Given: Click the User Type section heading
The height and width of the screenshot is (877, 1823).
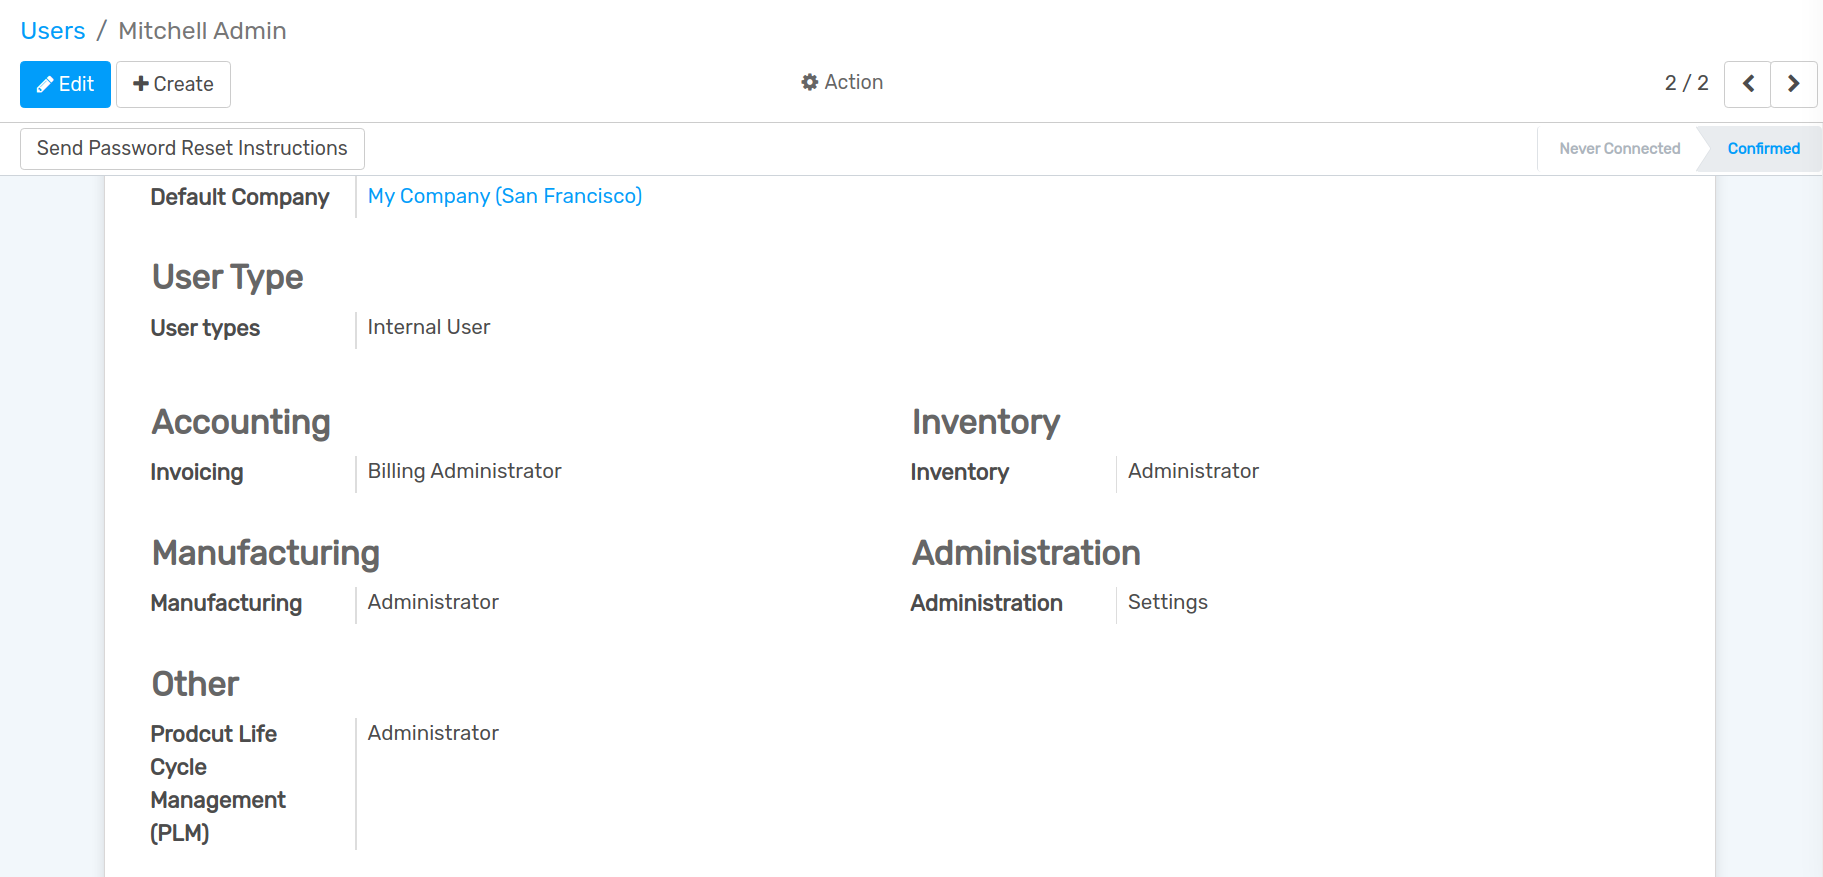Looking at the screenshot, I should [227, 277].
